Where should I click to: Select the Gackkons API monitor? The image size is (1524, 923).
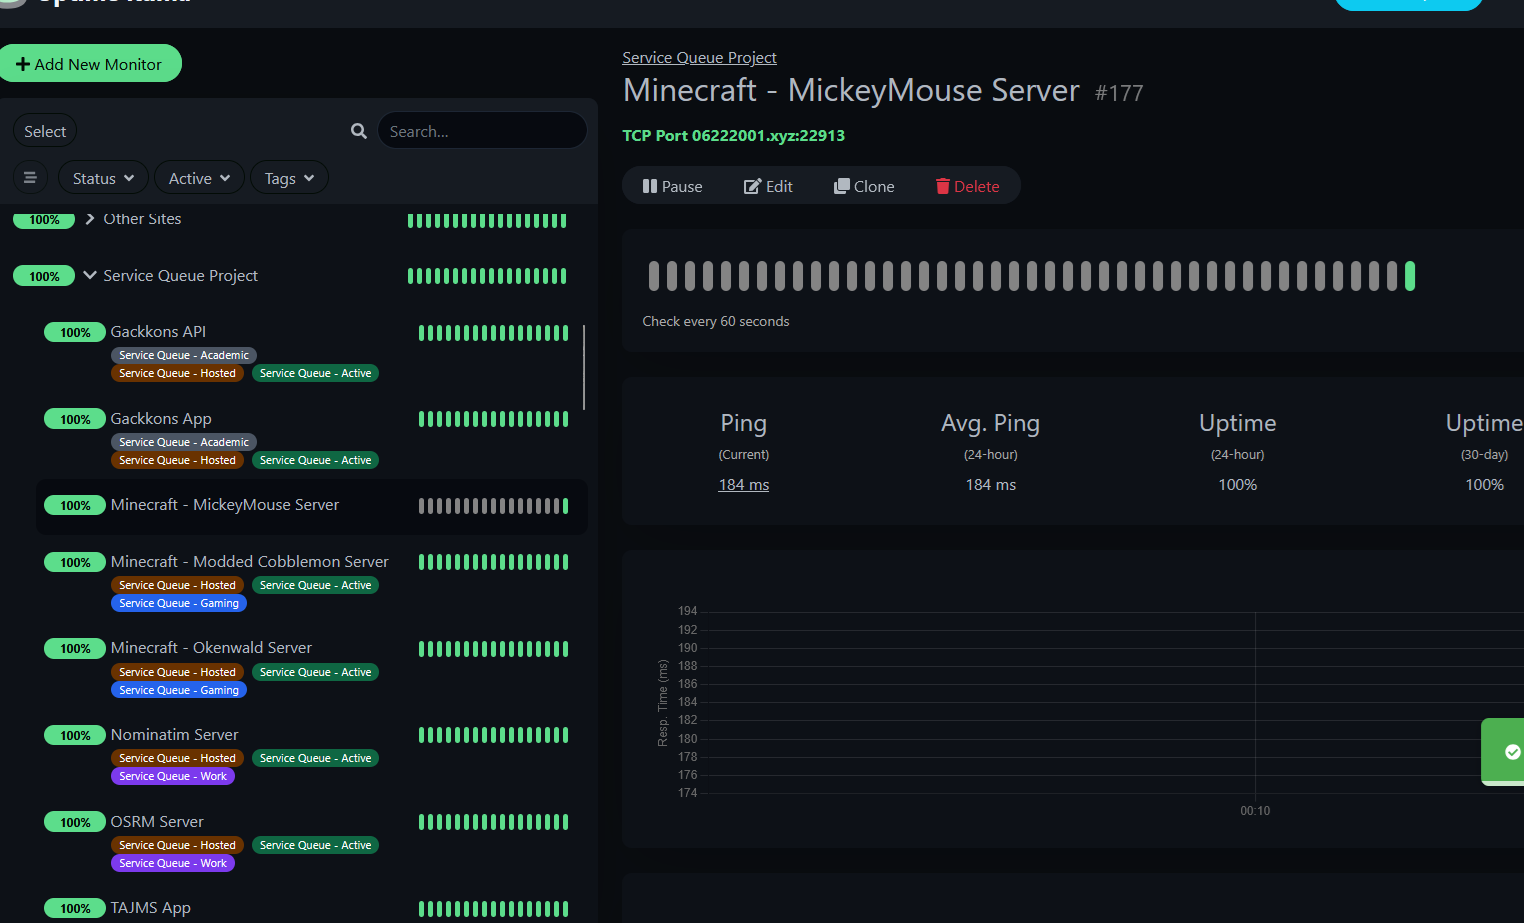point(158,332)
